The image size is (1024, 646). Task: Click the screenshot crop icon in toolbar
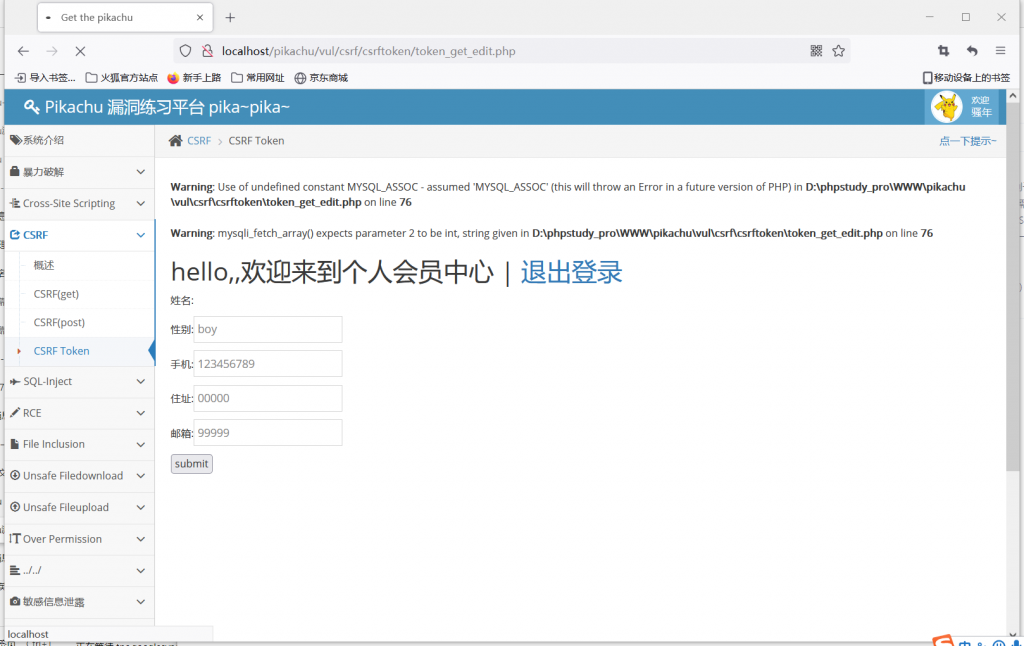pyautogui.click(x=943, y=51)
